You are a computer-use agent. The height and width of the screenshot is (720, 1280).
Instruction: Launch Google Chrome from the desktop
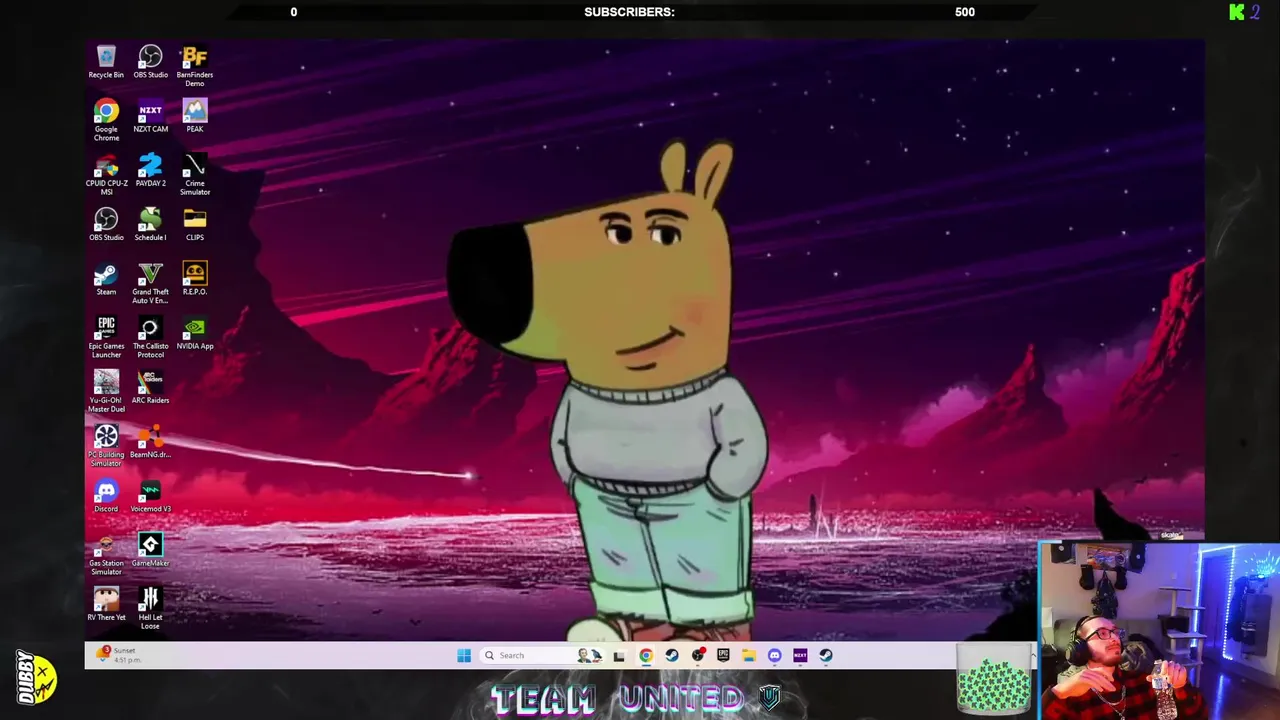click(106, 120)
